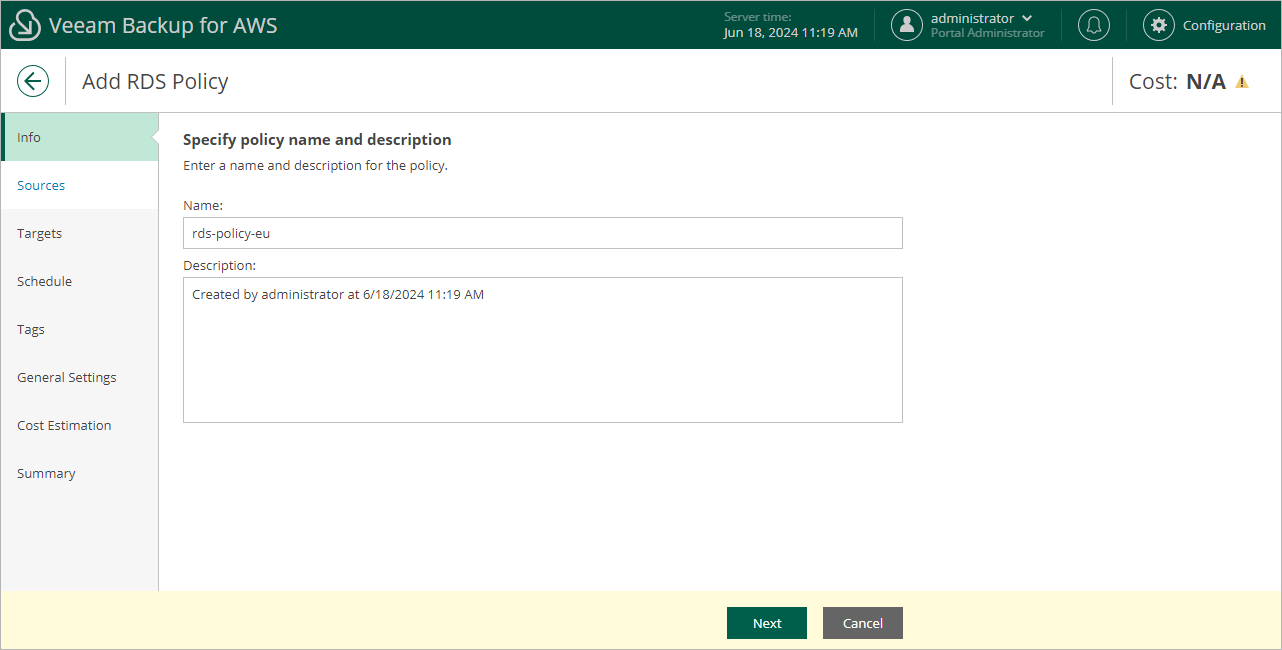Screen dimensions: 1282x650
Task: Click 'Specify policy name and description' heading
Action: tap(317, 140)
